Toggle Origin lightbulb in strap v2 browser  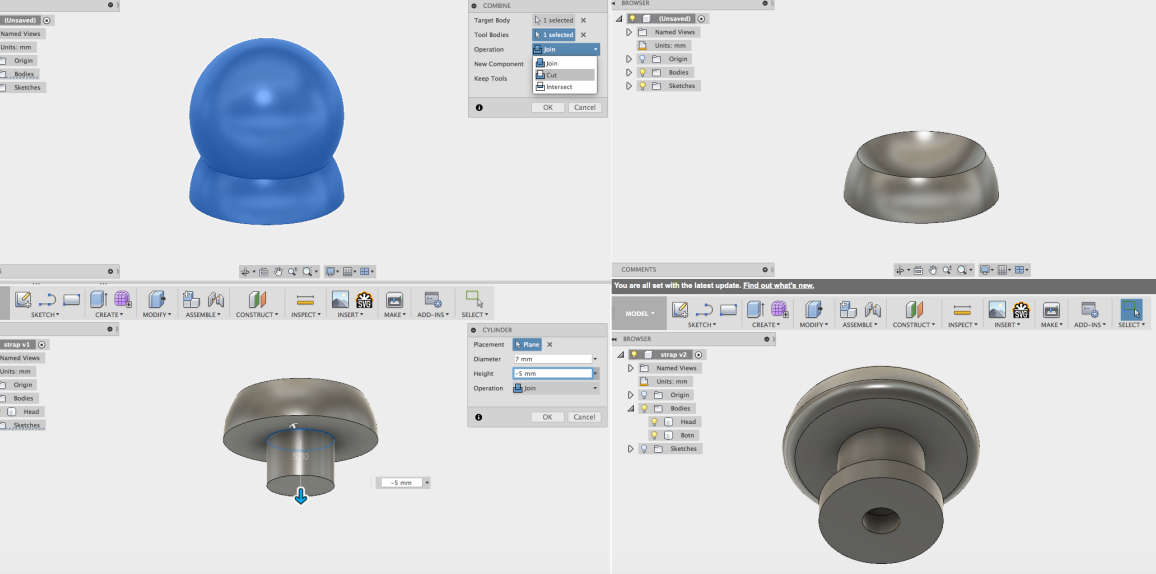[644, 395]
